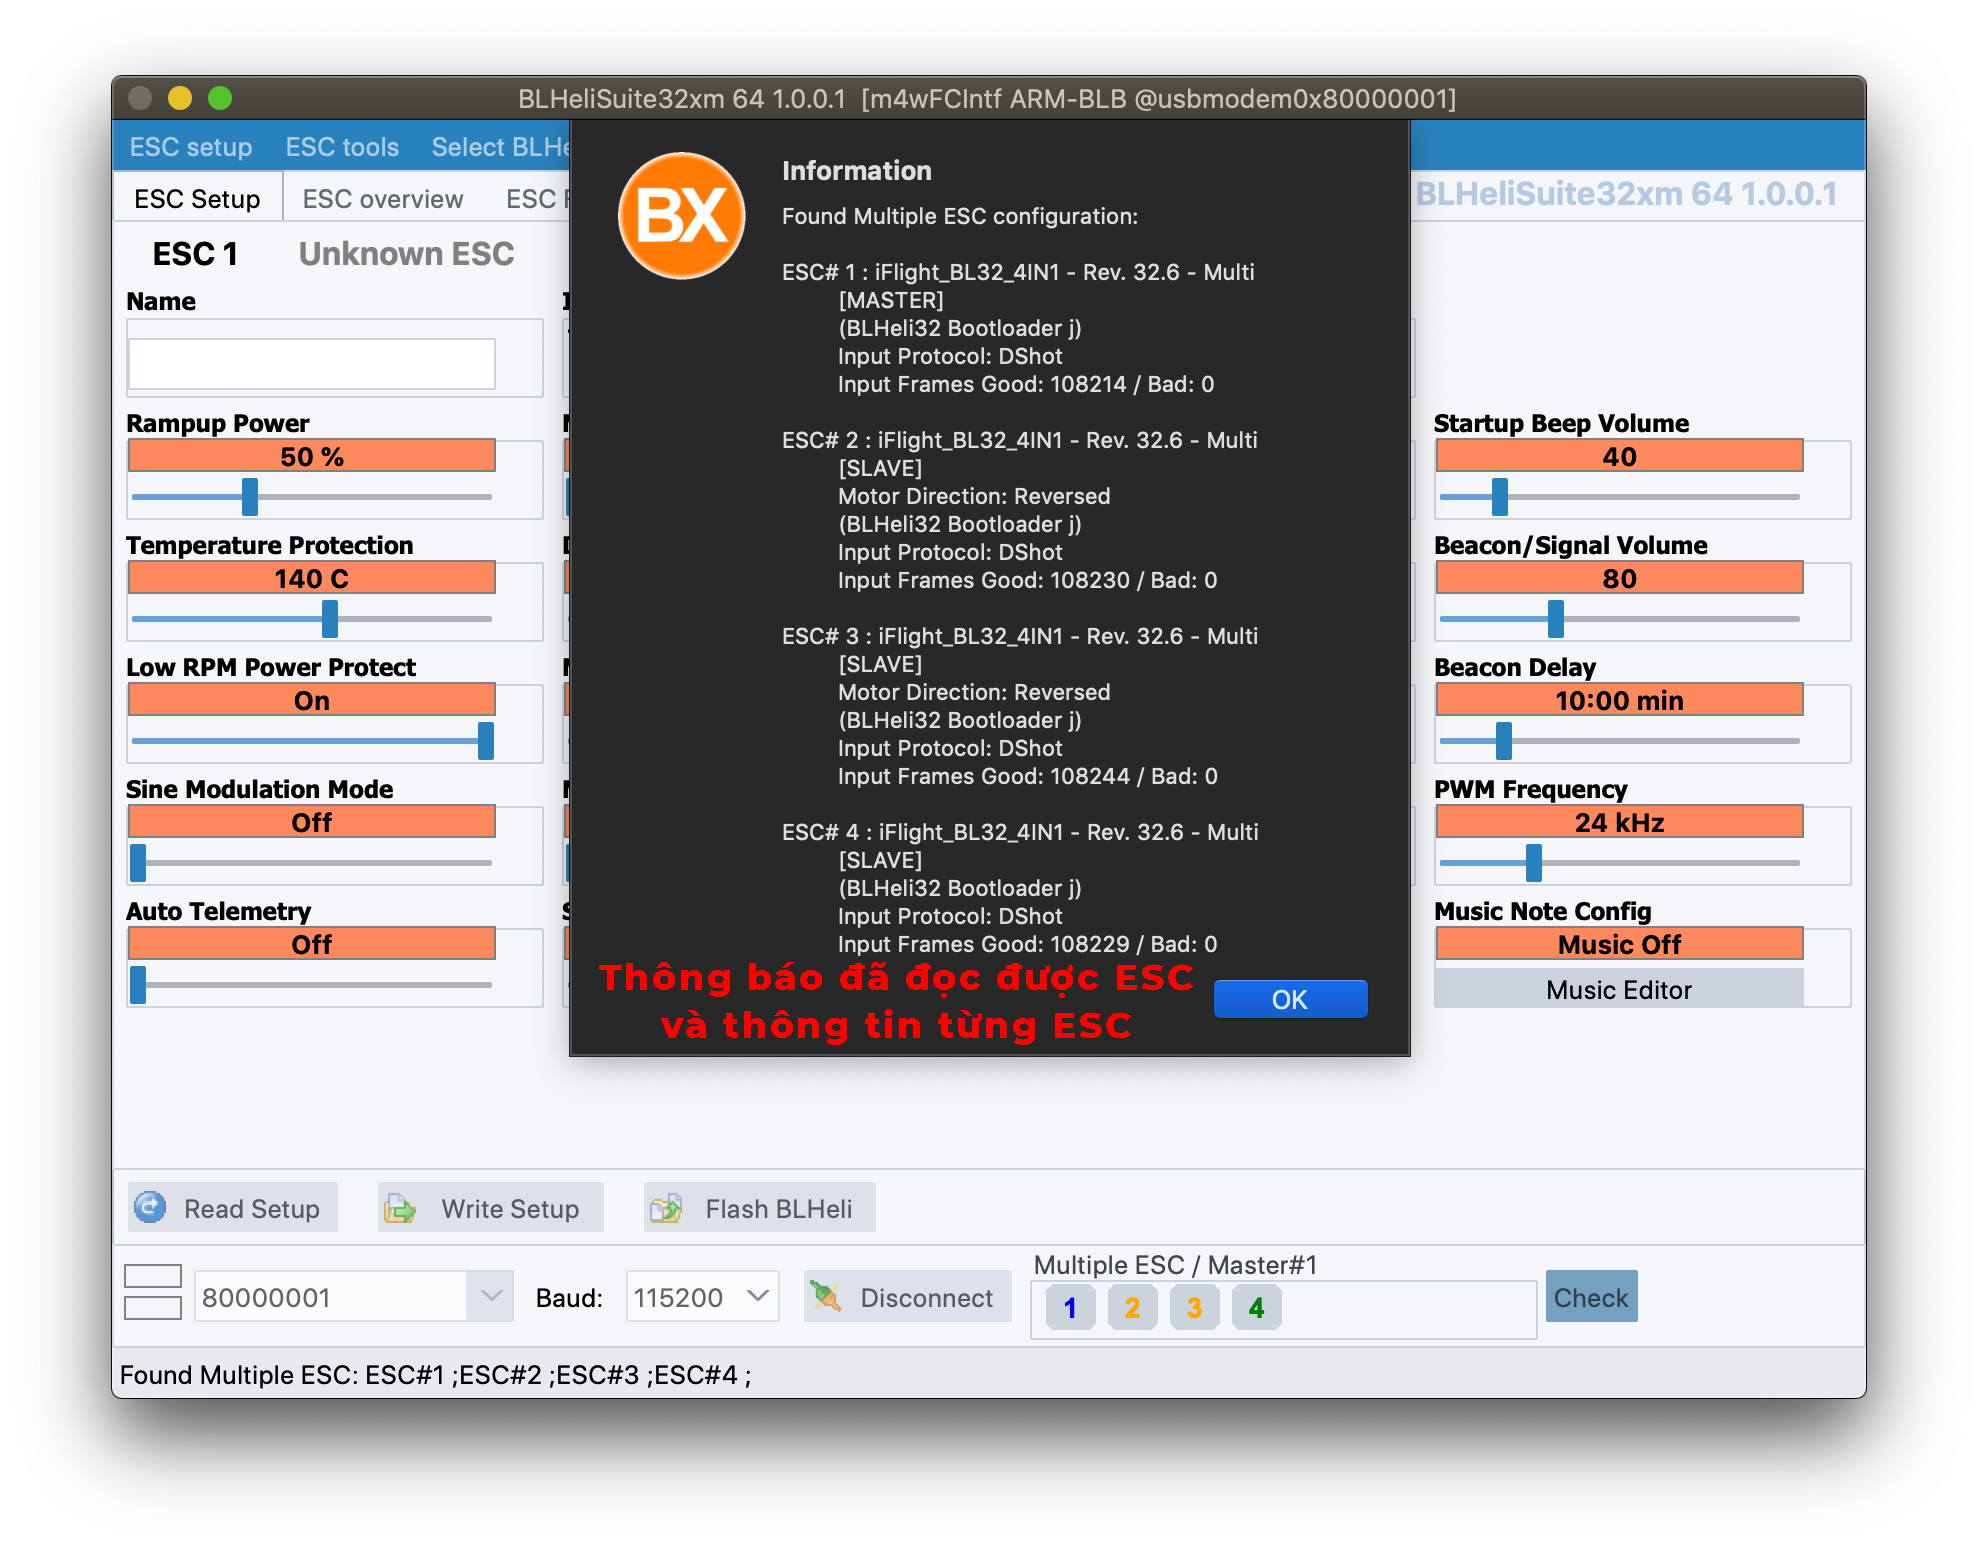The height and width of the screenshot is (1546, 1978).
Task: Open the ESC tools menu
Action: click(x=342, y=147)
